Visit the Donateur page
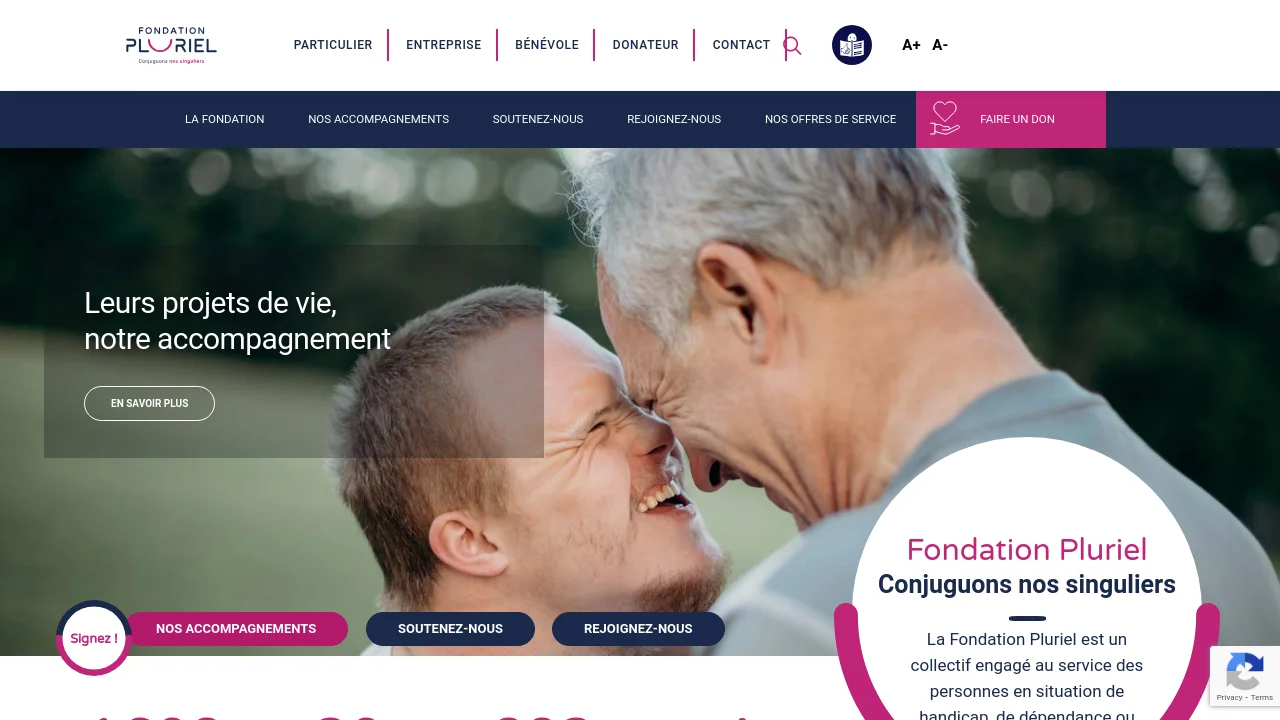Screen dimensions: 1280x720 (x=646, y=45)
